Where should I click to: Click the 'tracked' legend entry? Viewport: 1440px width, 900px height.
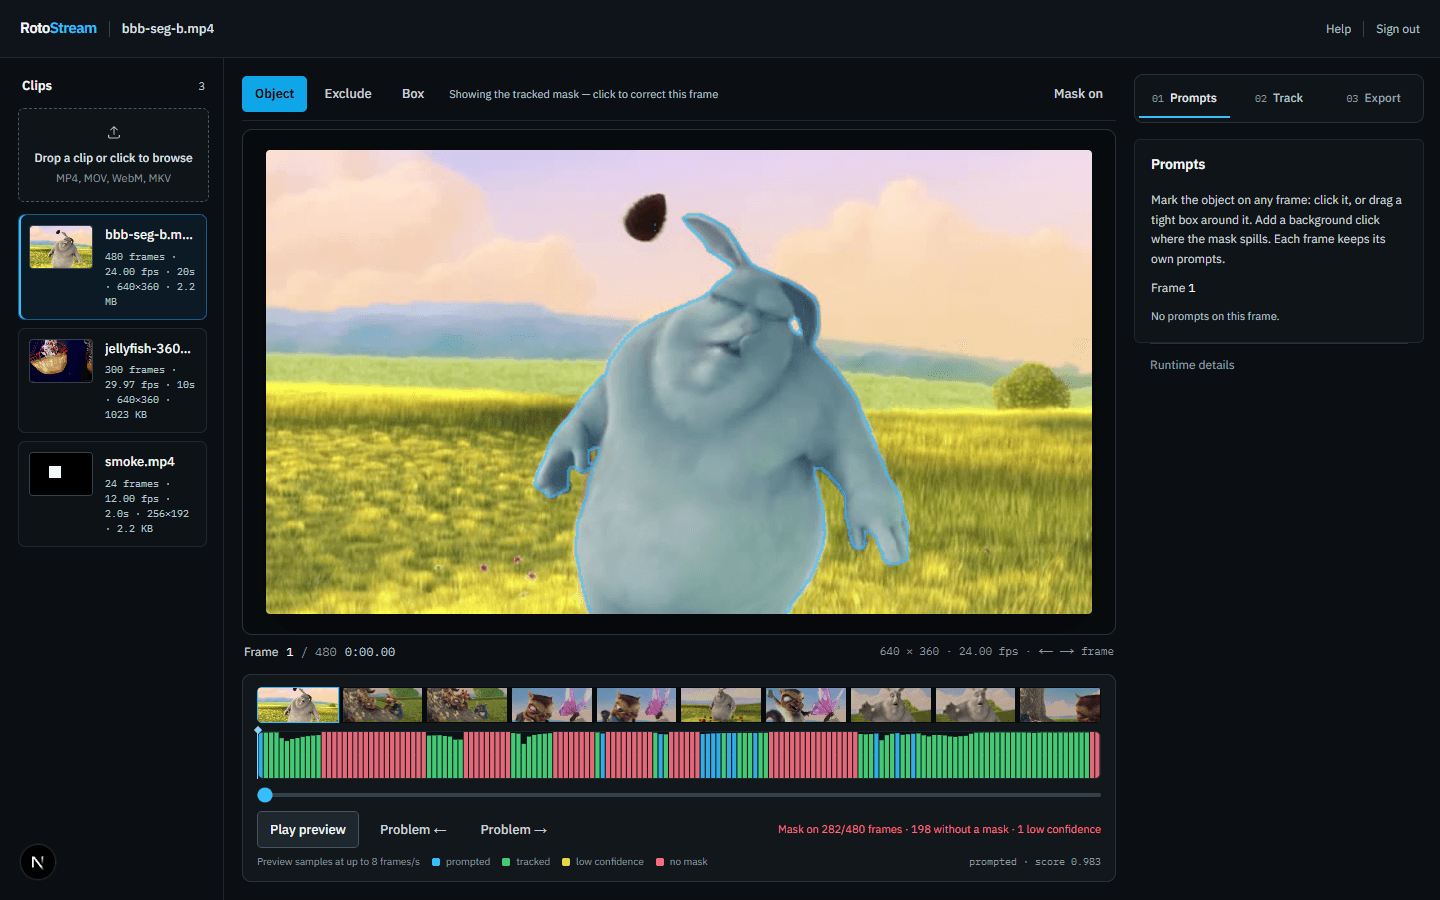(x=526, y=862)
